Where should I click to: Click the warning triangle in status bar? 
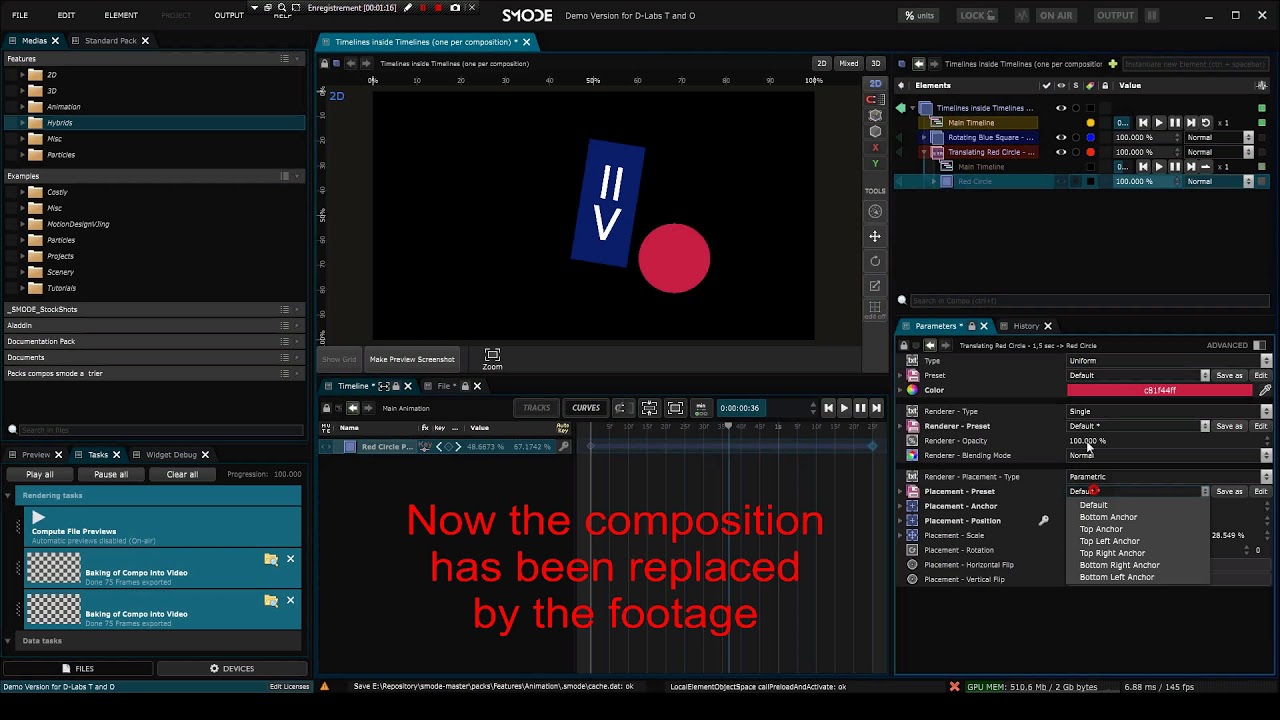[x=324, y=687]
